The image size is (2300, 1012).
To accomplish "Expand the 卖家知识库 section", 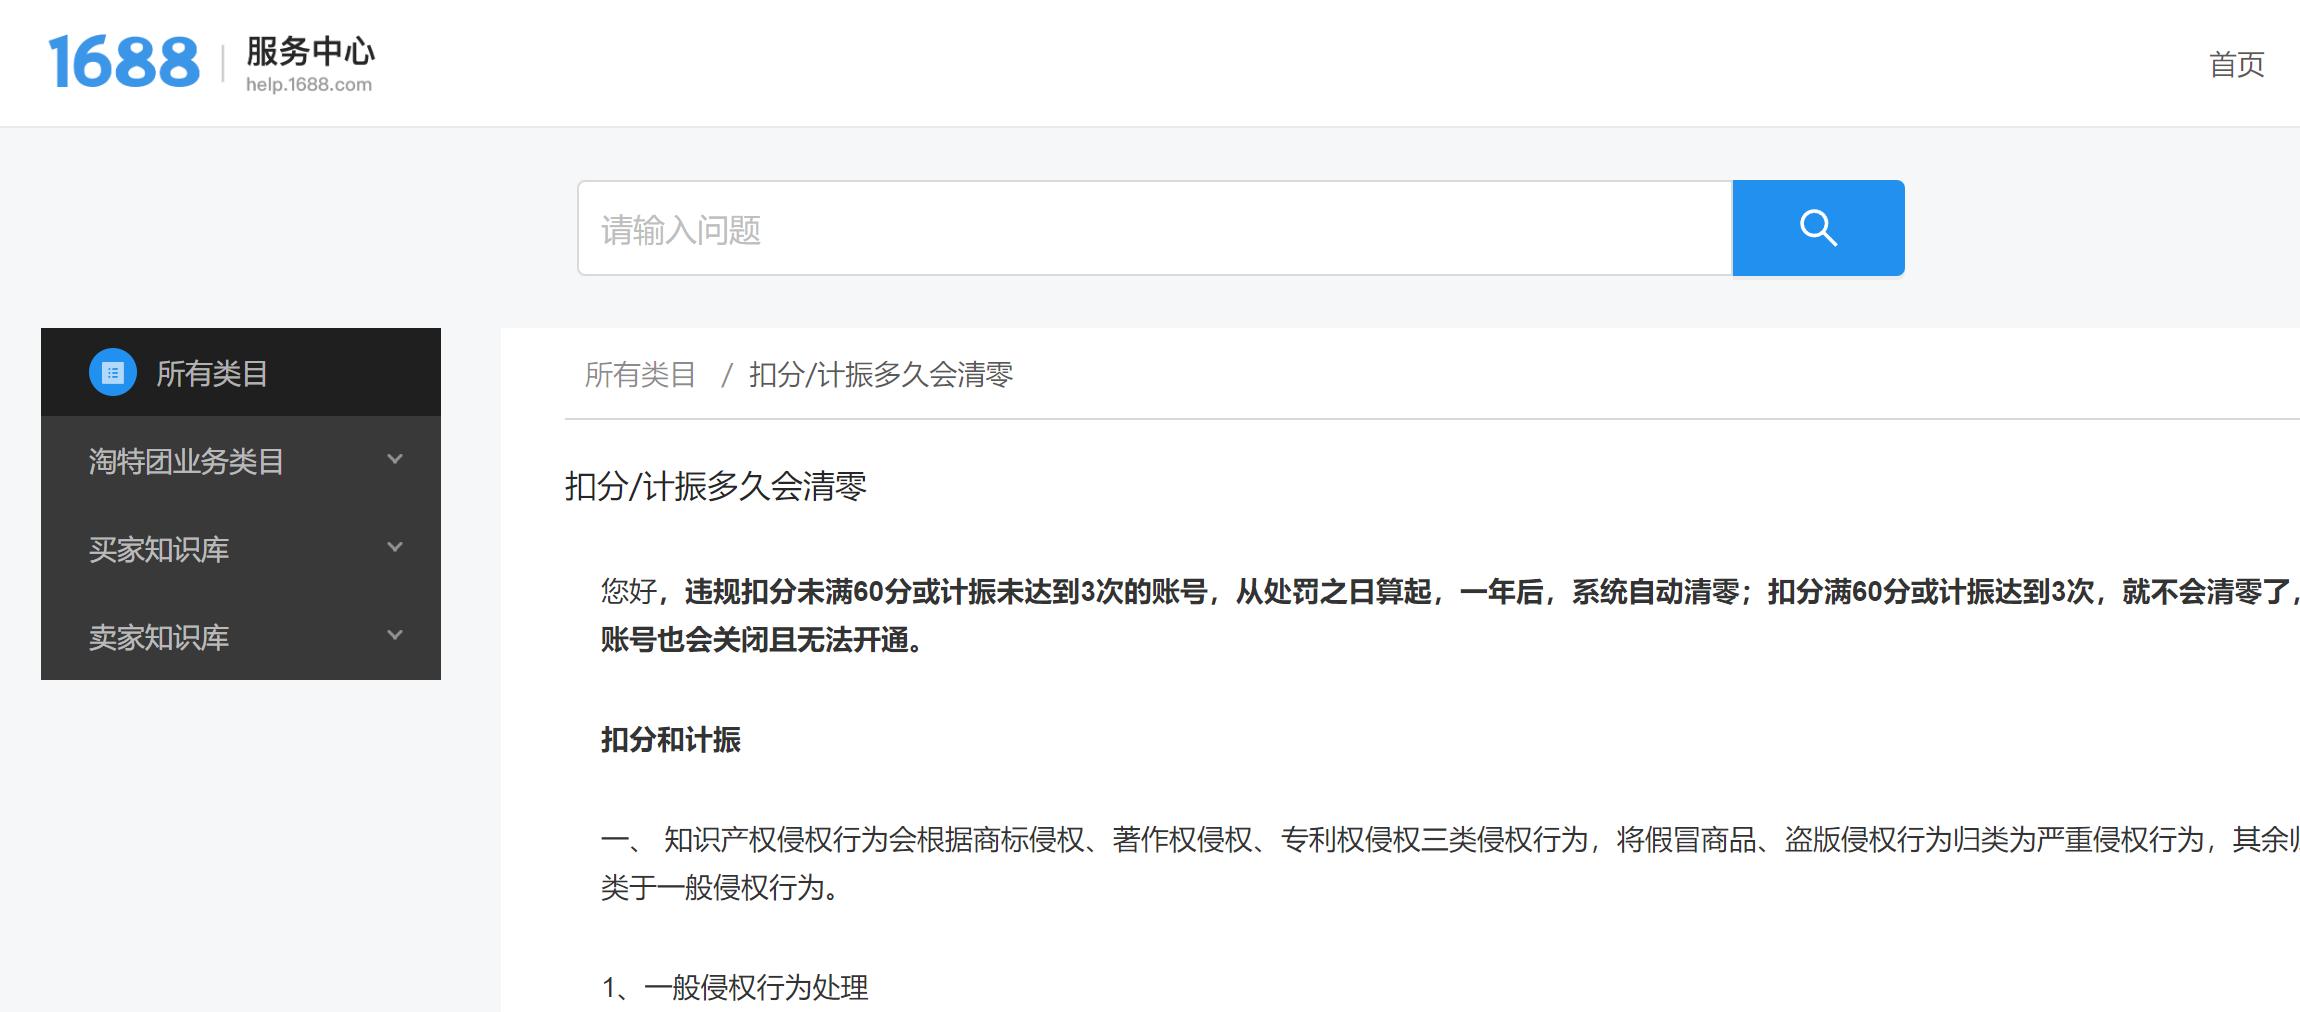I will point(394,634).
